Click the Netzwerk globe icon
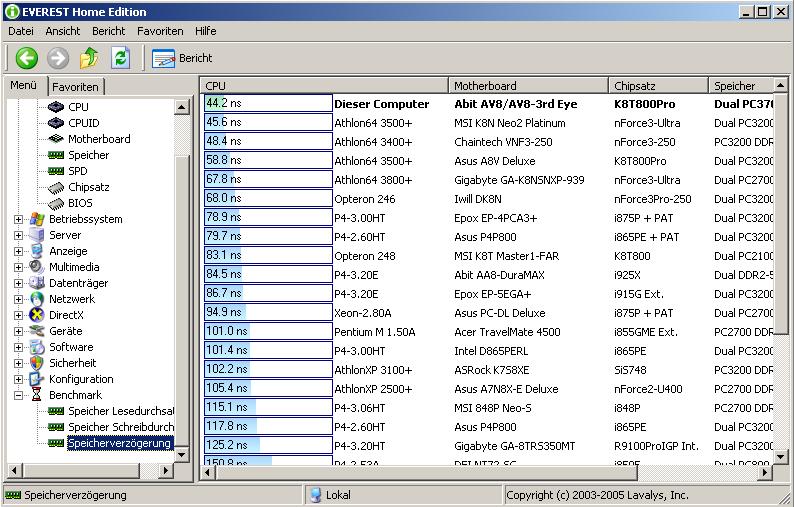The image size is (794, 507). pyautogui.click(x=36, y=299)
